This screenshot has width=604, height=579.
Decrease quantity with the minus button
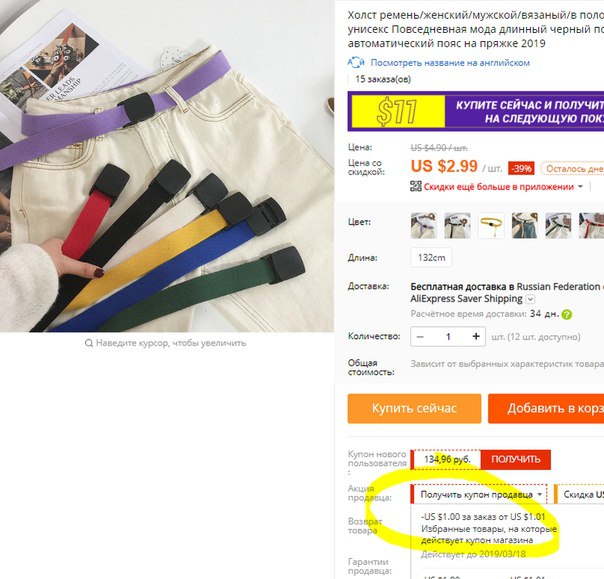pos(420,337)
